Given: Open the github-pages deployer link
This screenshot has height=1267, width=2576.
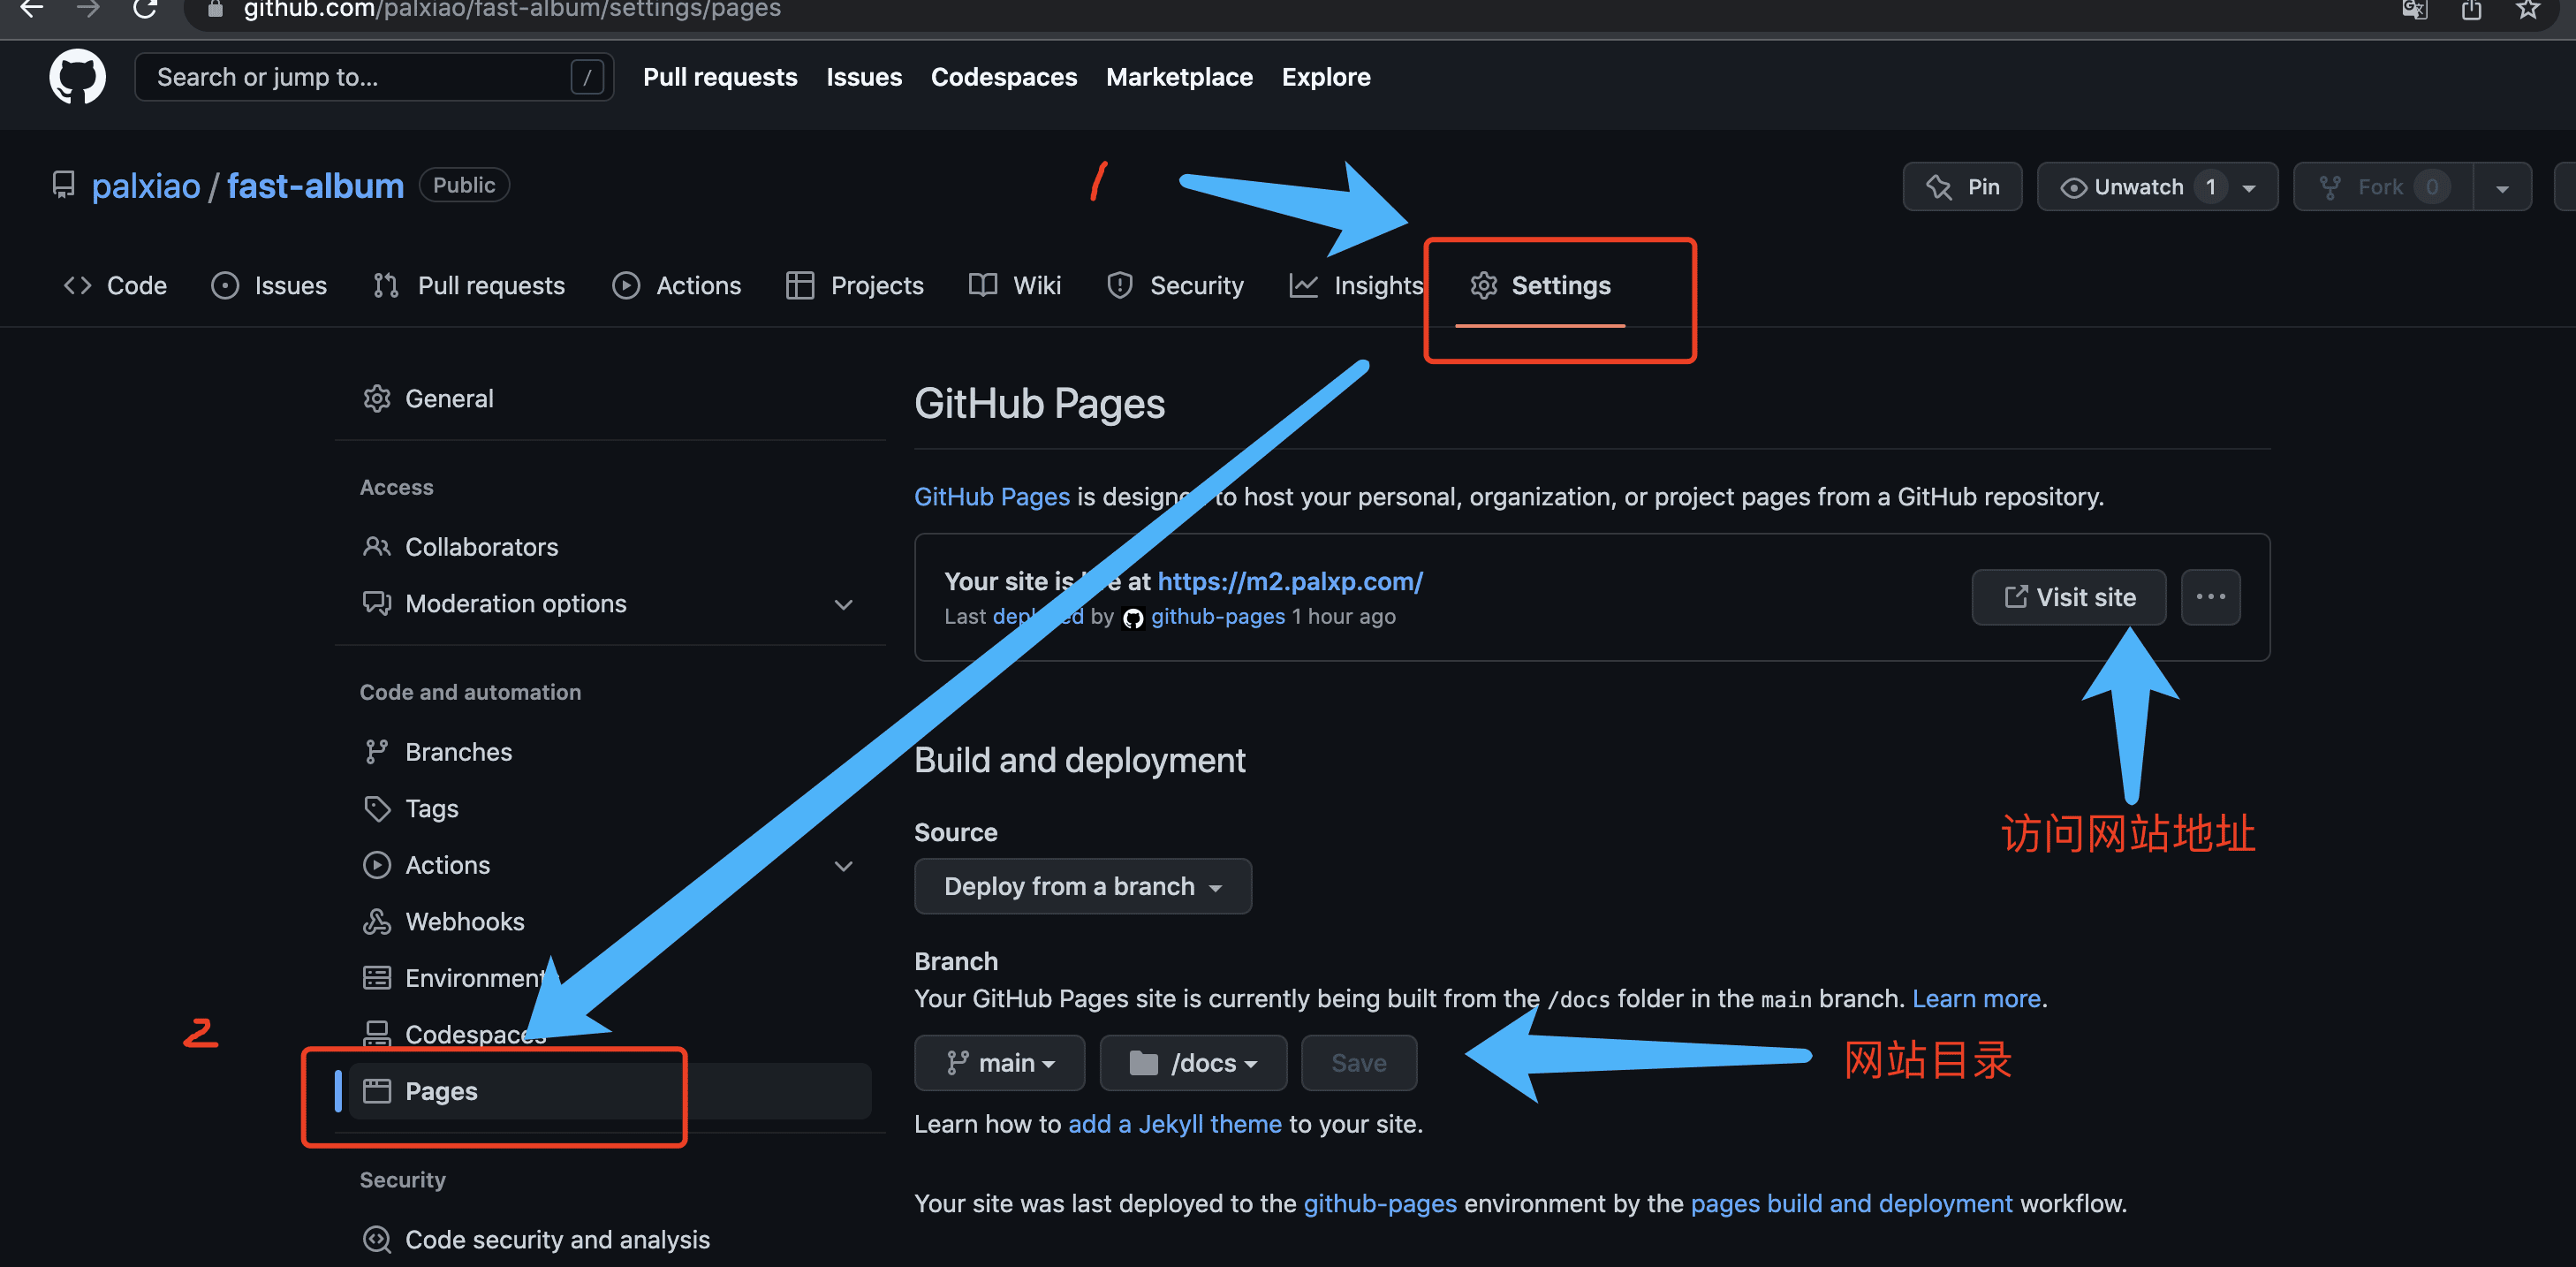Looking at the screenshot, I should coord(1217,617).
